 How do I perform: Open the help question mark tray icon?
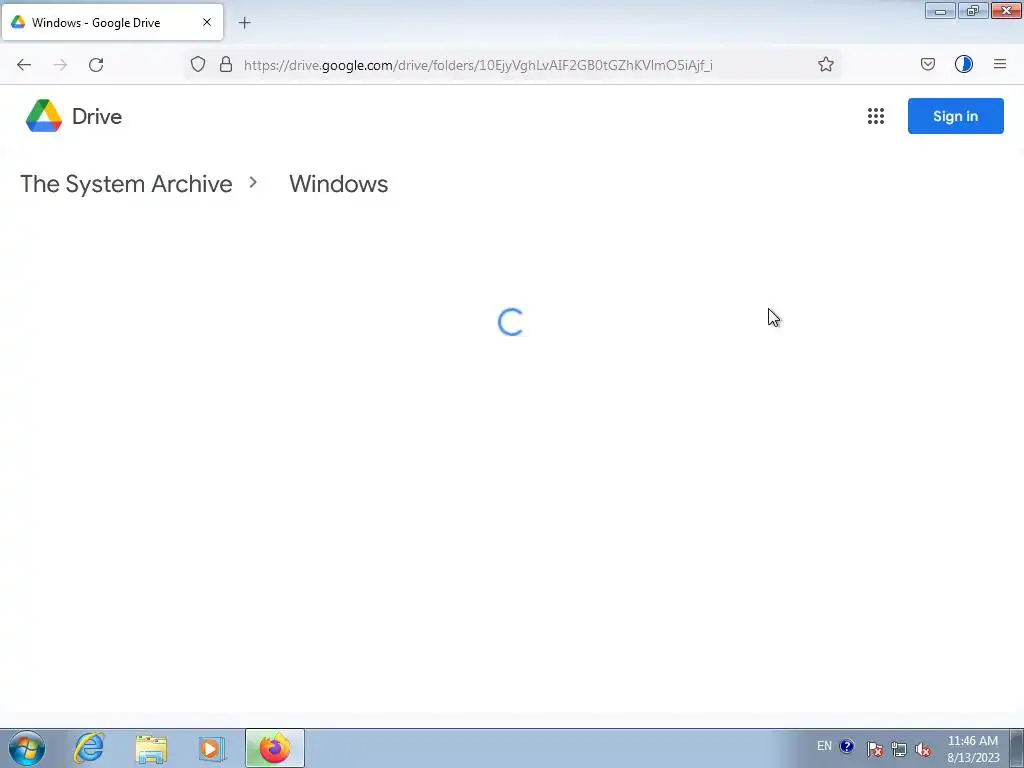[847, 746]
